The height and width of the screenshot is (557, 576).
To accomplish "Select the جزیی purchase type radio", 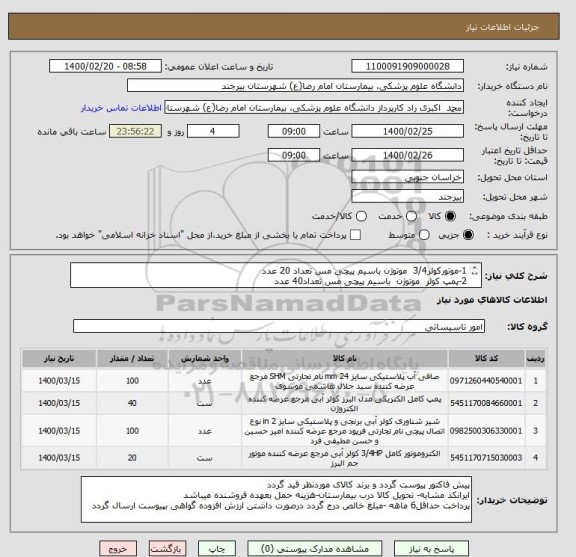I will (x=468, y=235).
